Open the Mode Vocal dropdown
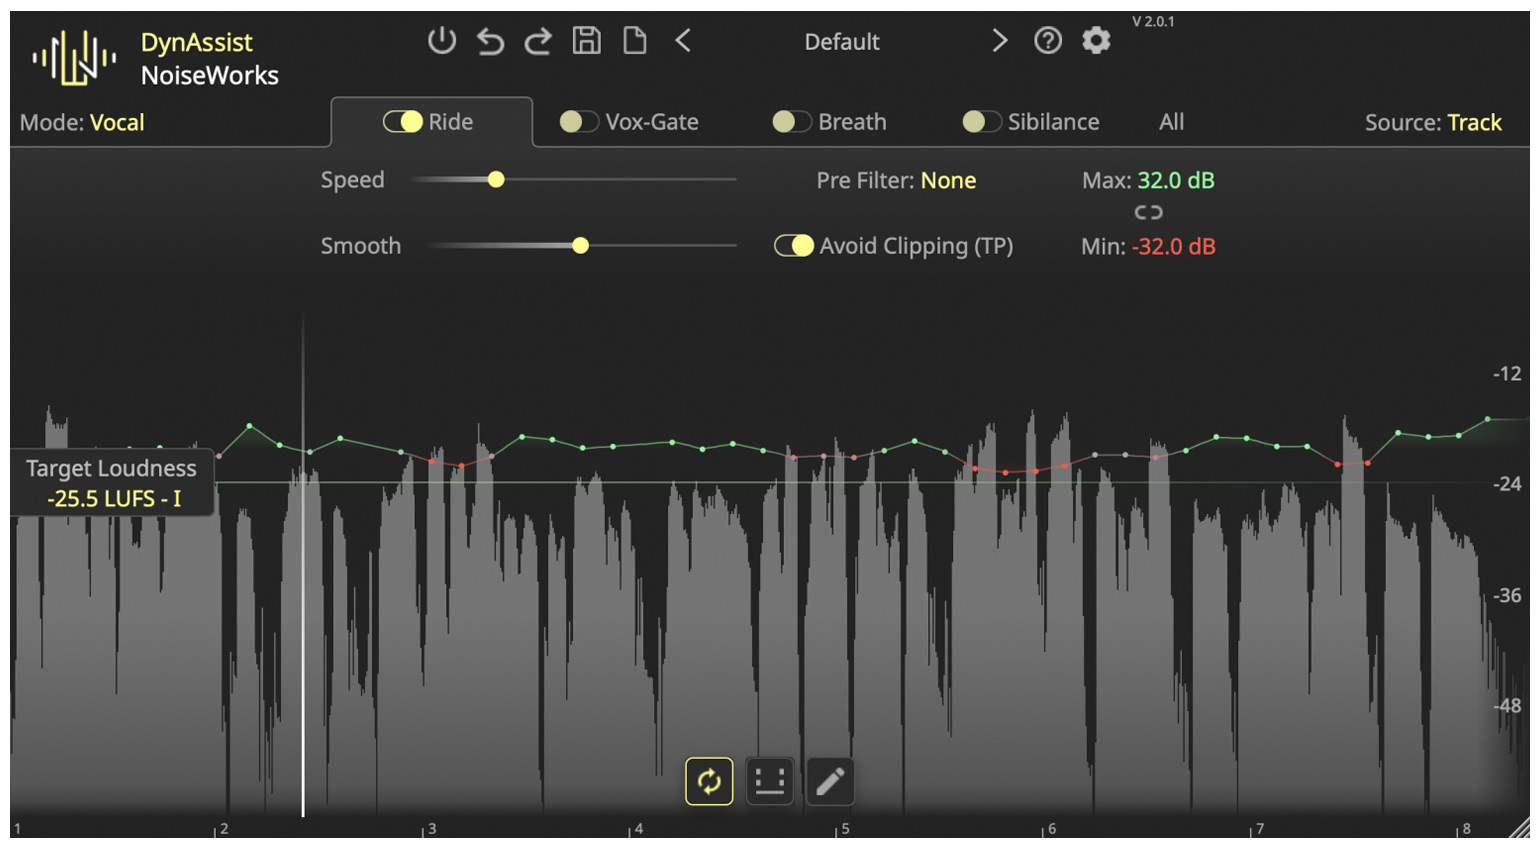Image resolution: width=1540 pixels, height=850 pixels. click(117, 123)
